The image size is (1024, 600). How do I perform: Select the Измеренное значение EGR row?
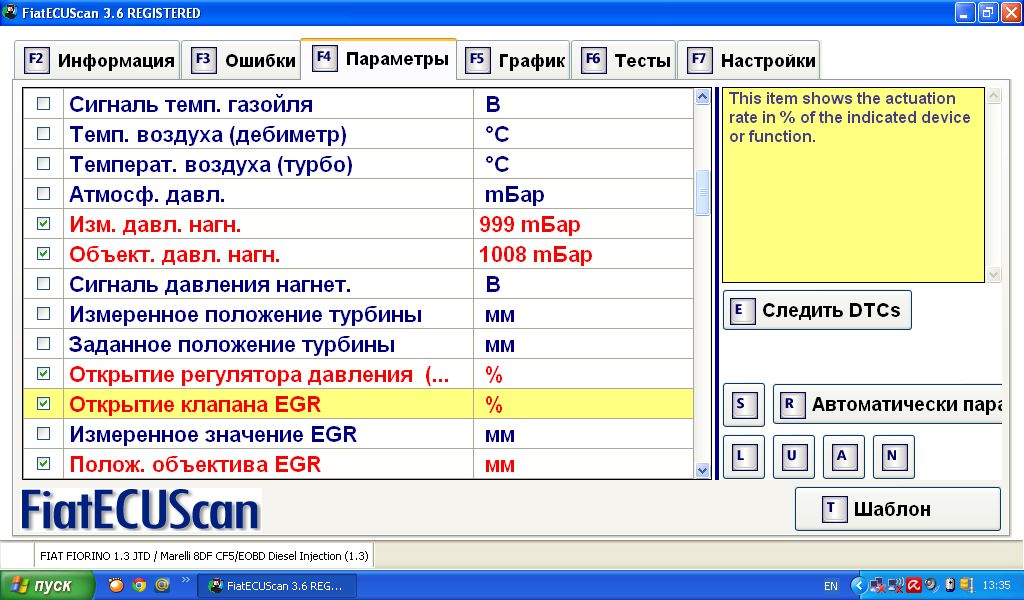click(212, 435)
